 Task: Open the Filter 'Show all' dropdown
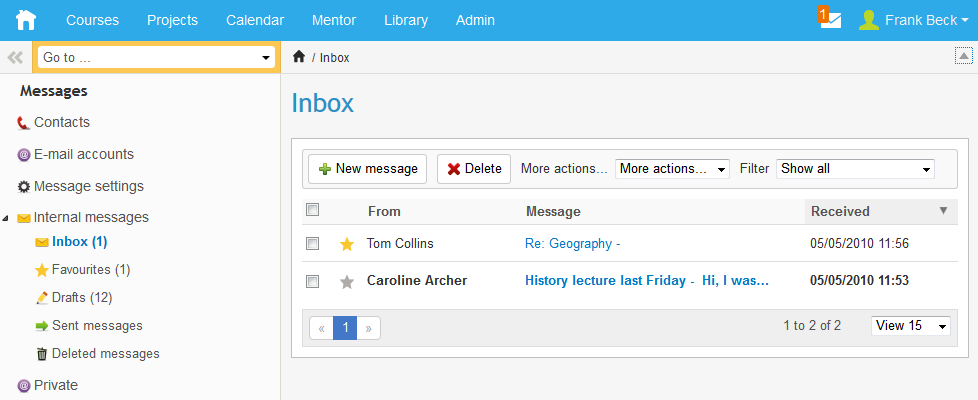[x=855, y=169]
